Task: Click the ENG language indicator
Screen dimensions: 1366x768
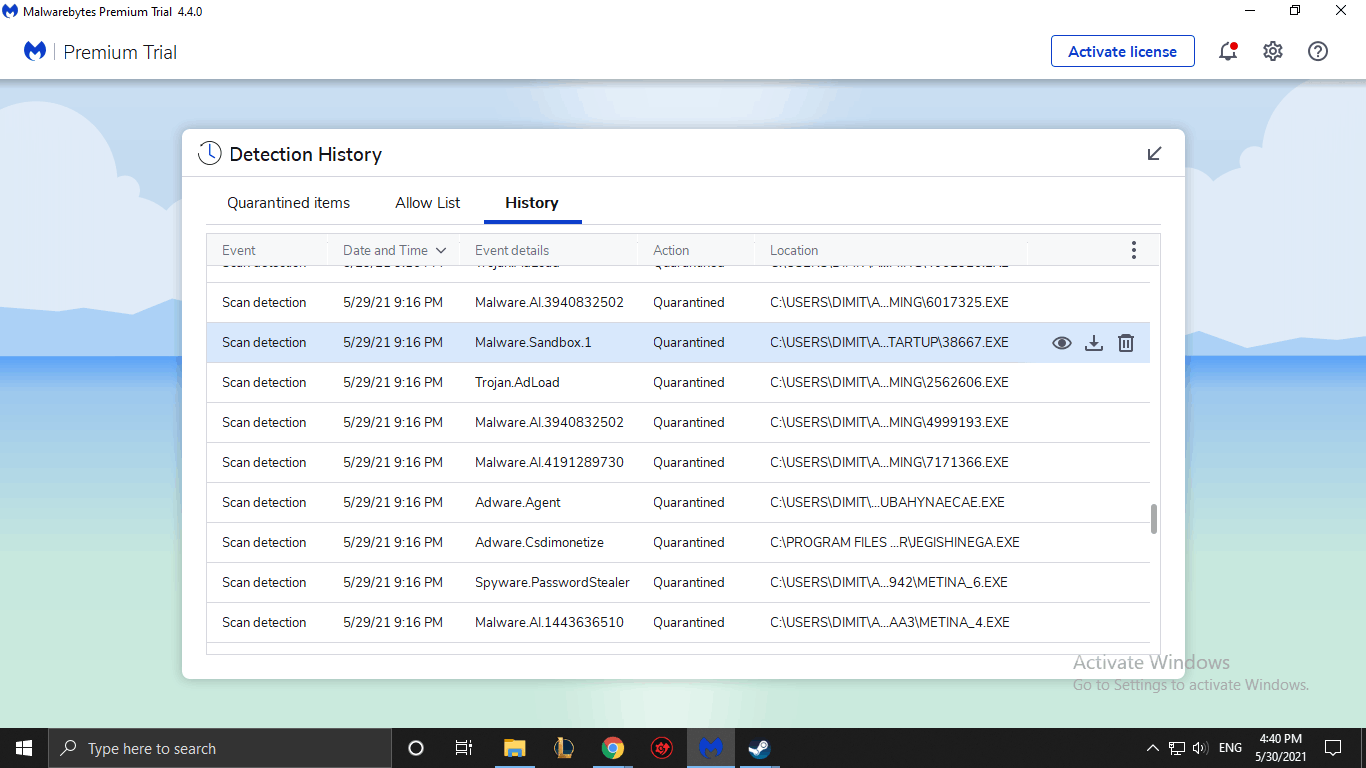Action: tap(1231, 748)
